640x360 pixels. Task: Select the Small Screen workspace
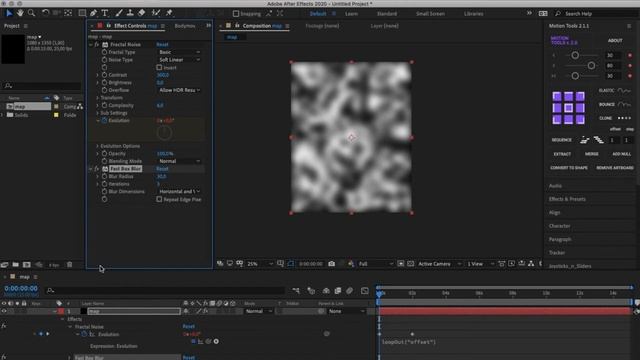coord(430,13)
